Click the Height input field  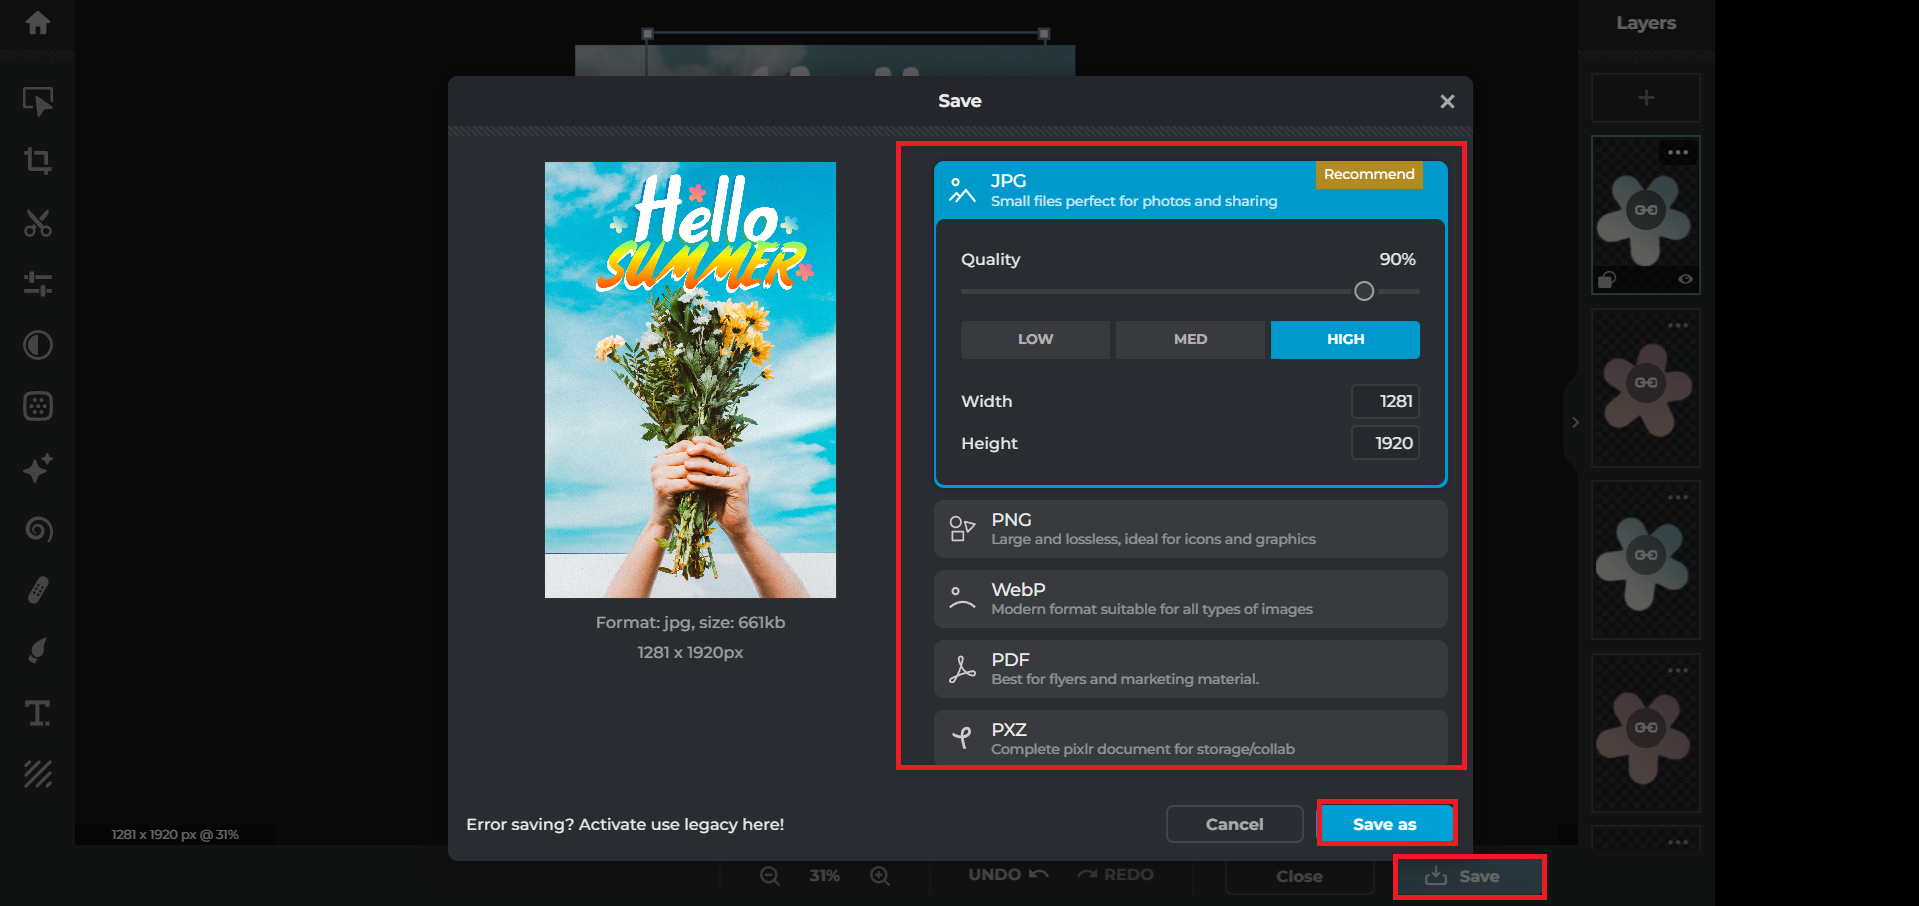(x=1385, y=443)
